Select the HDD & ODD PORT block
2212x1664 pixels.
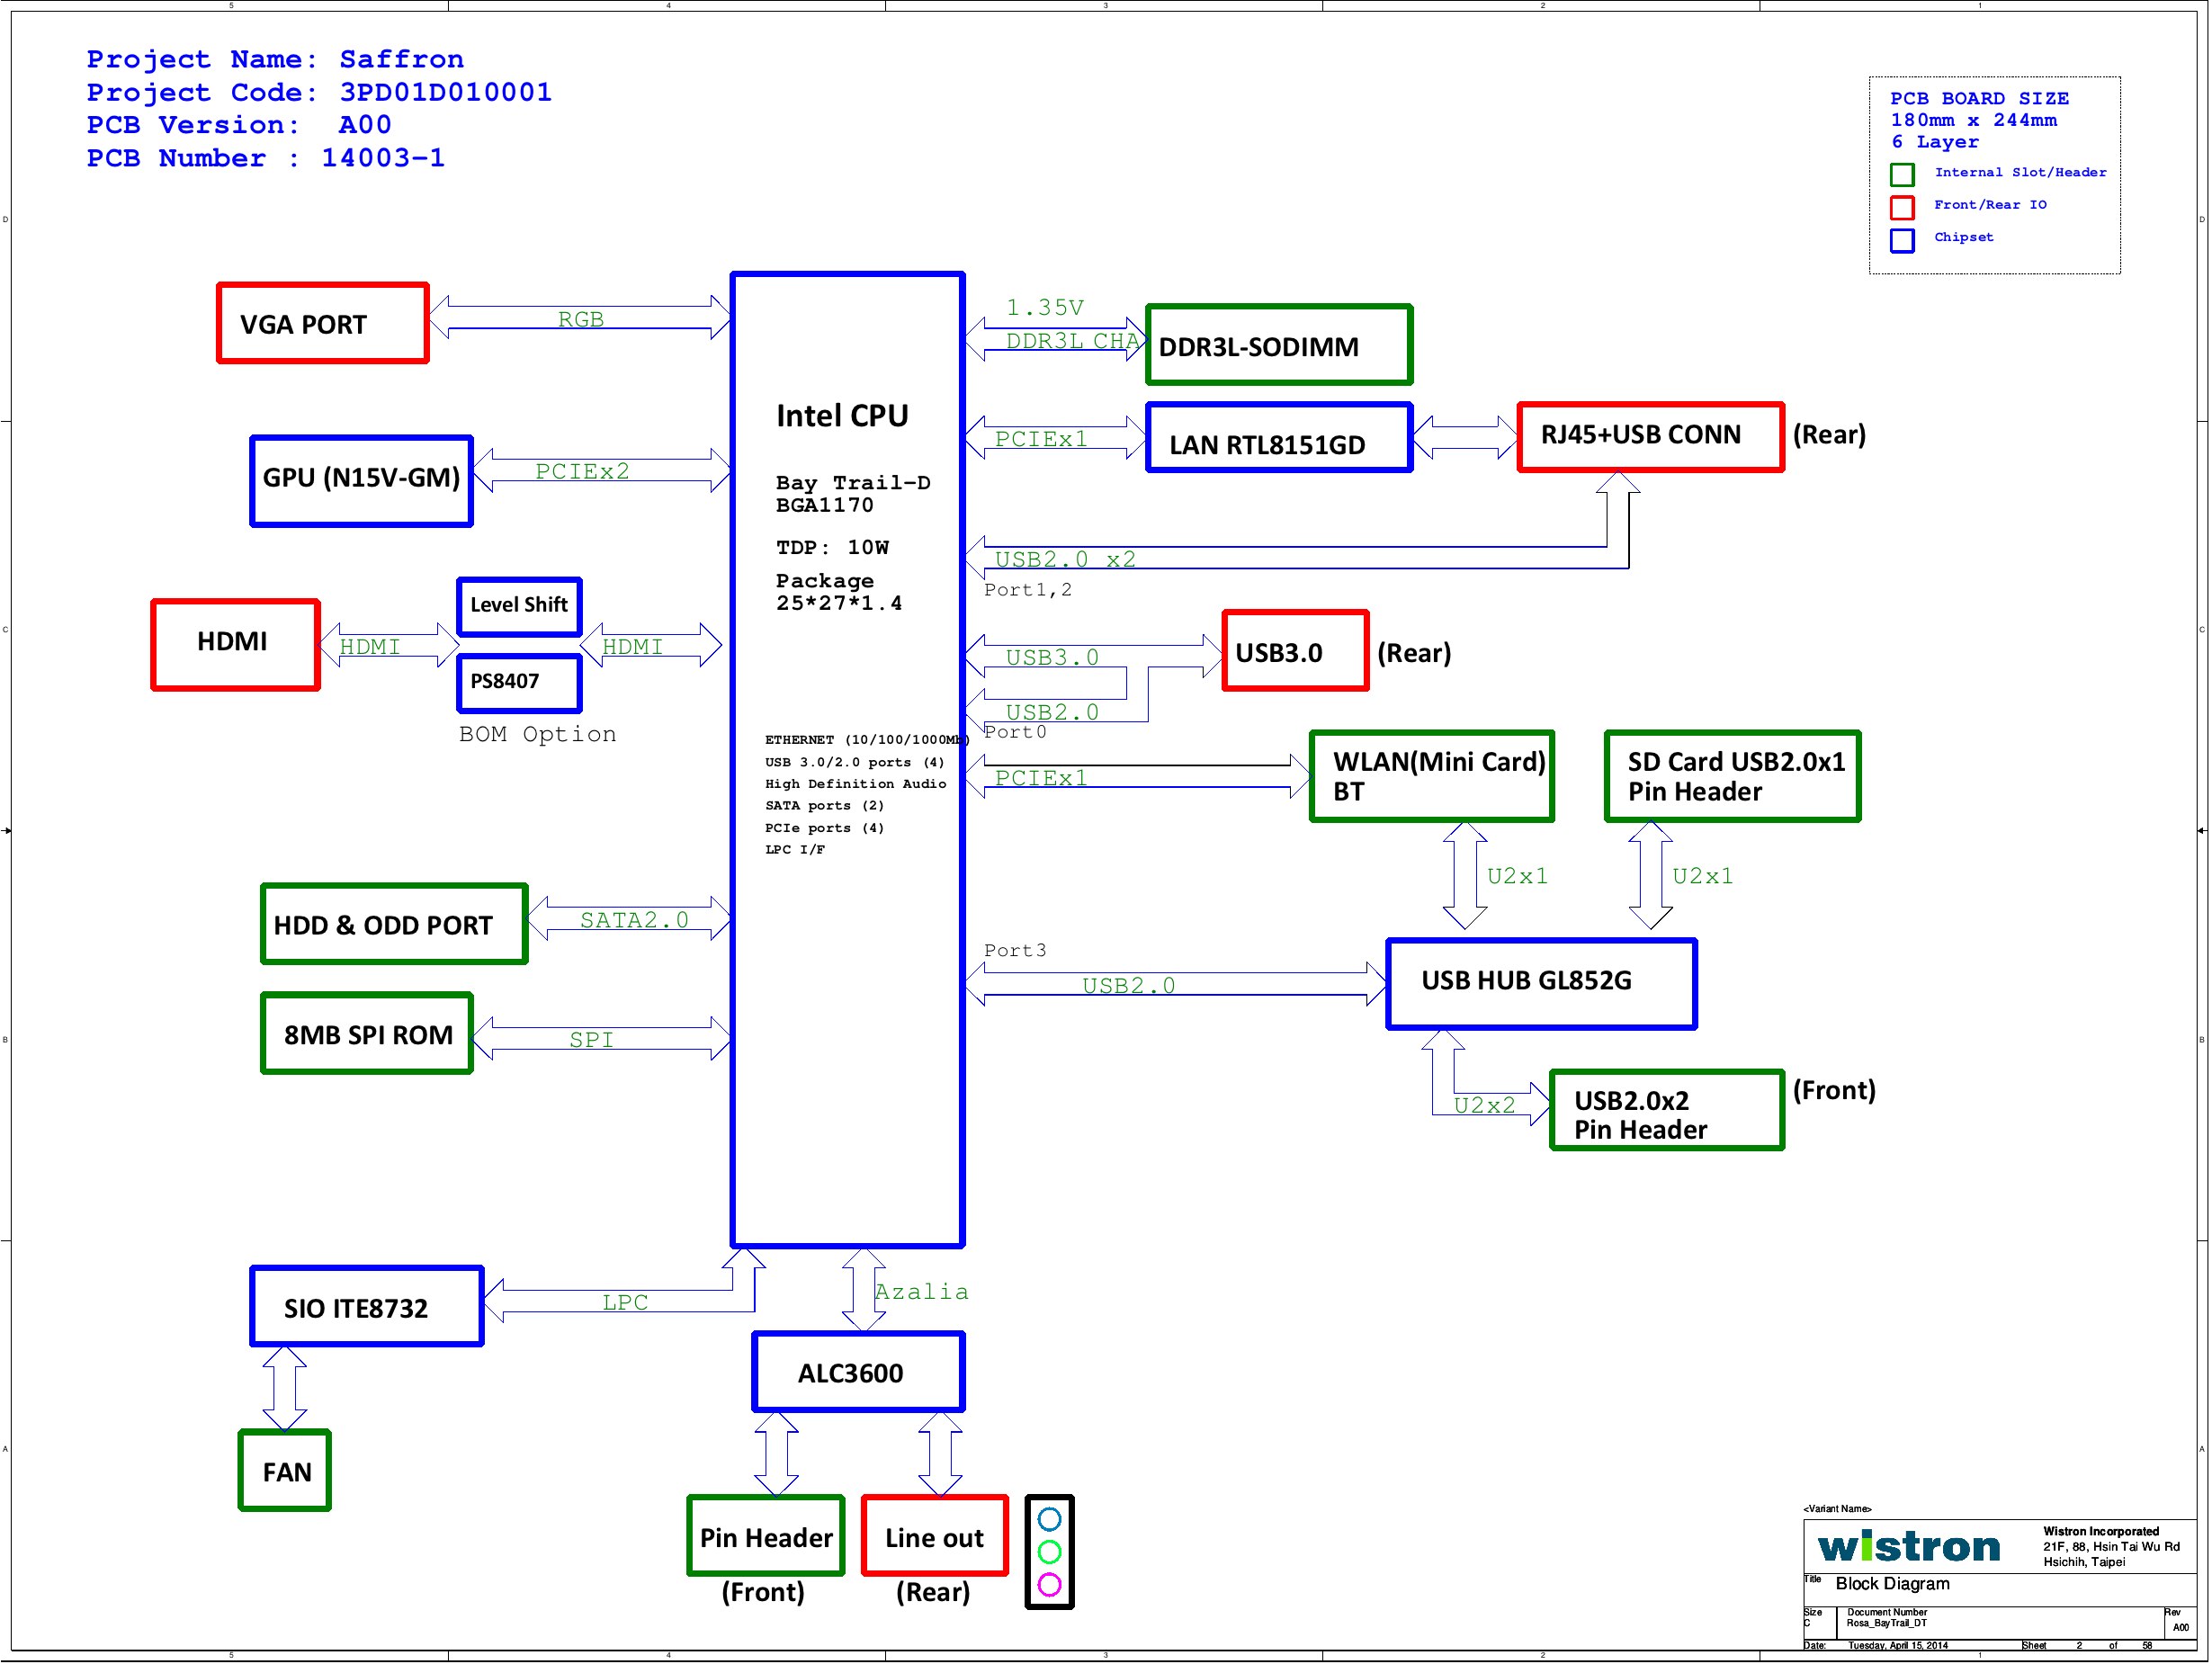(394, 923)
